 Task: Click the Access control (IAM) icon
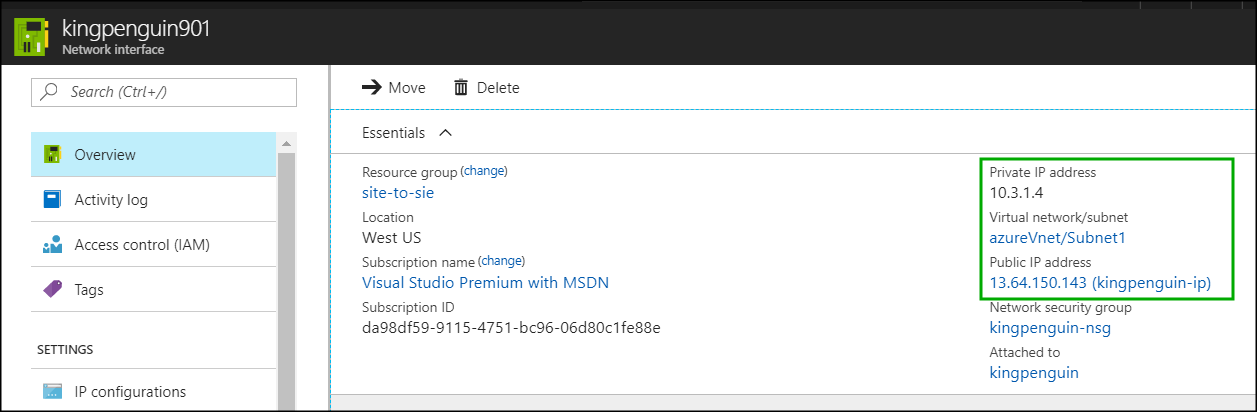(x=52, y=245)
